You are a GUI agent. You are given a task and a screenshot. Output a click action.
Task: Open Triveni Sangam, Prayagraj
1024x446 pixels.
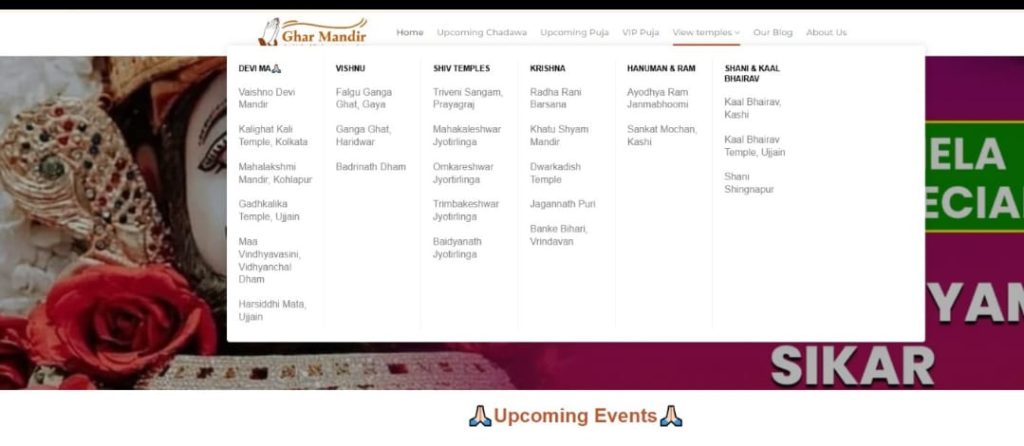[467, 98]
